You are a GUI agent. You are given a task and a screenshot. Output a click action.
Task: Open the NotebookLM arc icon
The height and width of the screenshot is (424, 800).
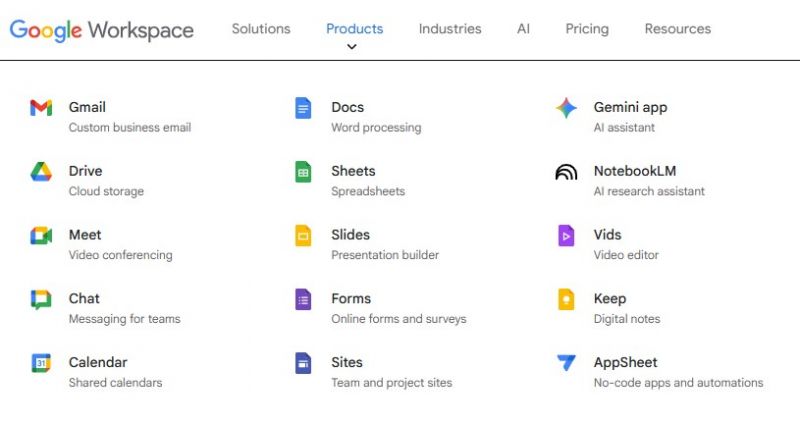pyautogui.click(x=566, y=172)
